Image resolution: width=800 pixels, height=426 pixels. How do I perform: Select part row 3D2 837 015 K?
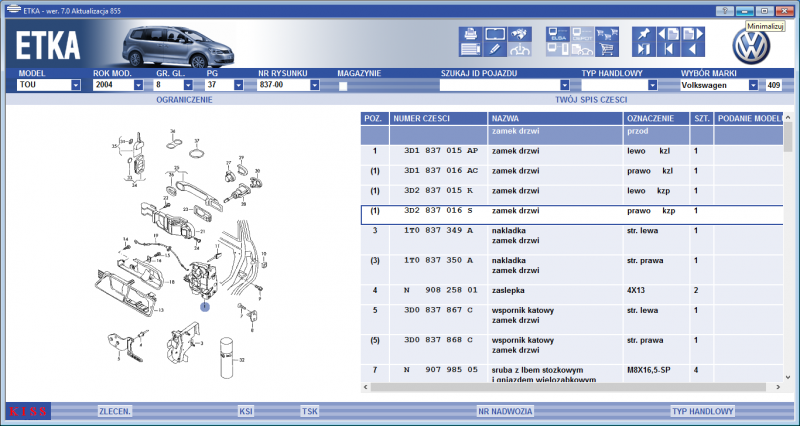[572, 195]
